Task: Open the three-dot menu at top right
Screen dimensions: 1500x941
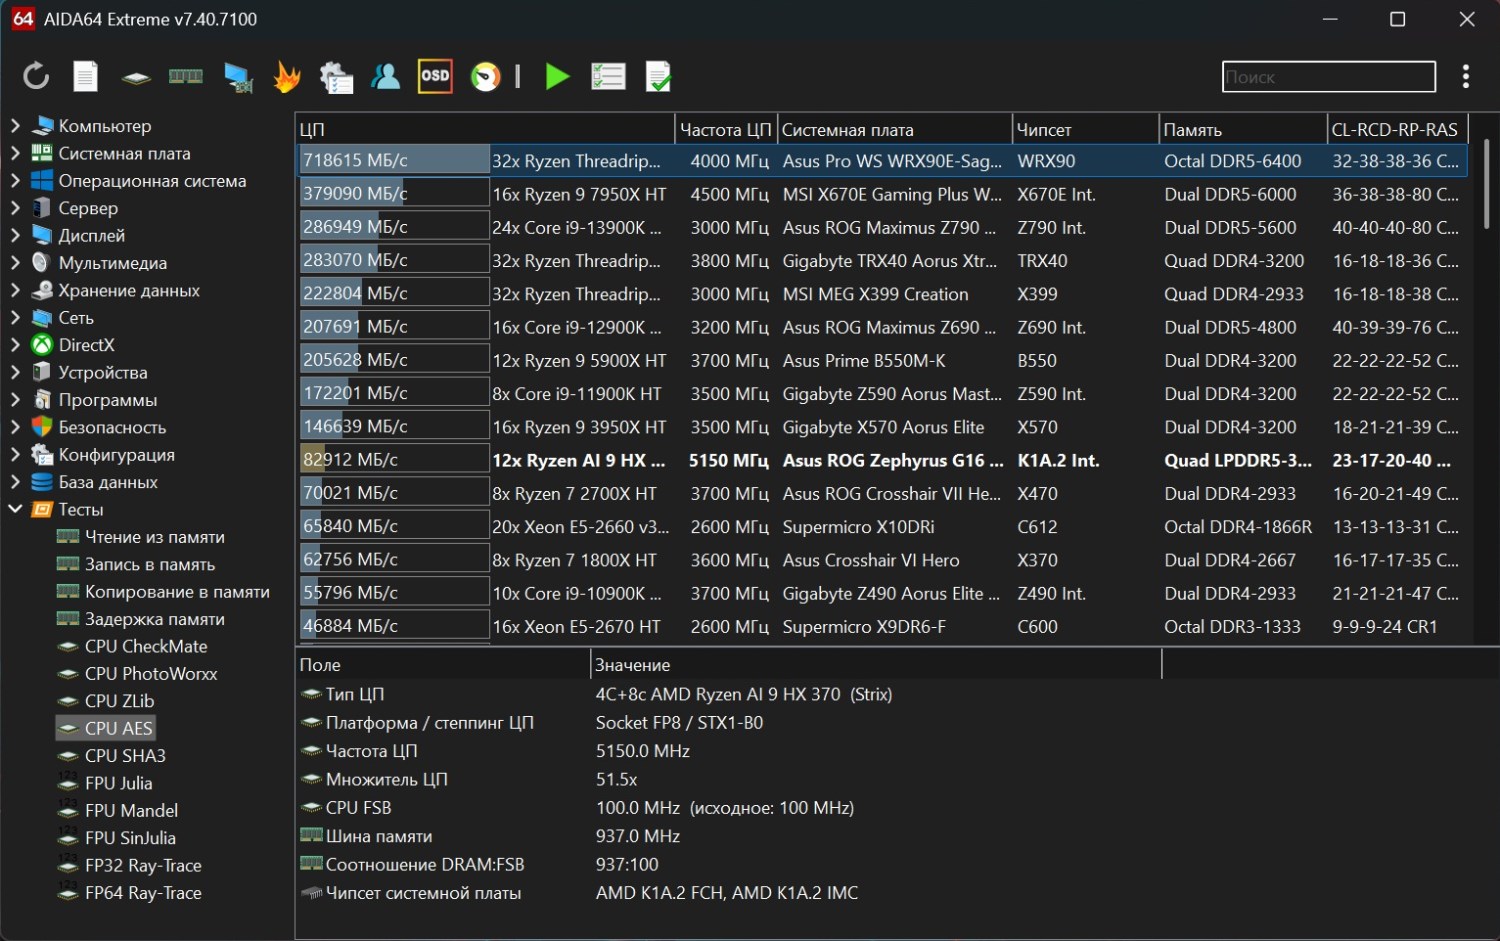Action: click(1465, 77)
